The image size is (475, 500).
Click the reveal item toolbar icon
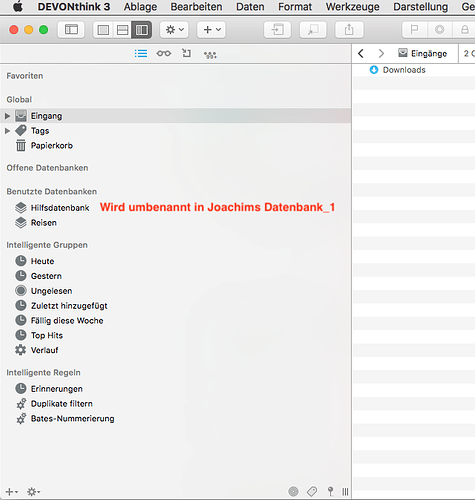pyautogui.click(x=313, y=30)
